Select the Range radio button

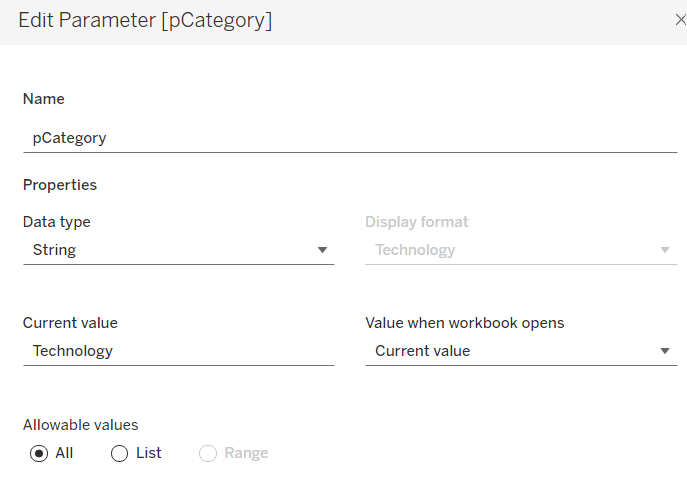[208, 453]
